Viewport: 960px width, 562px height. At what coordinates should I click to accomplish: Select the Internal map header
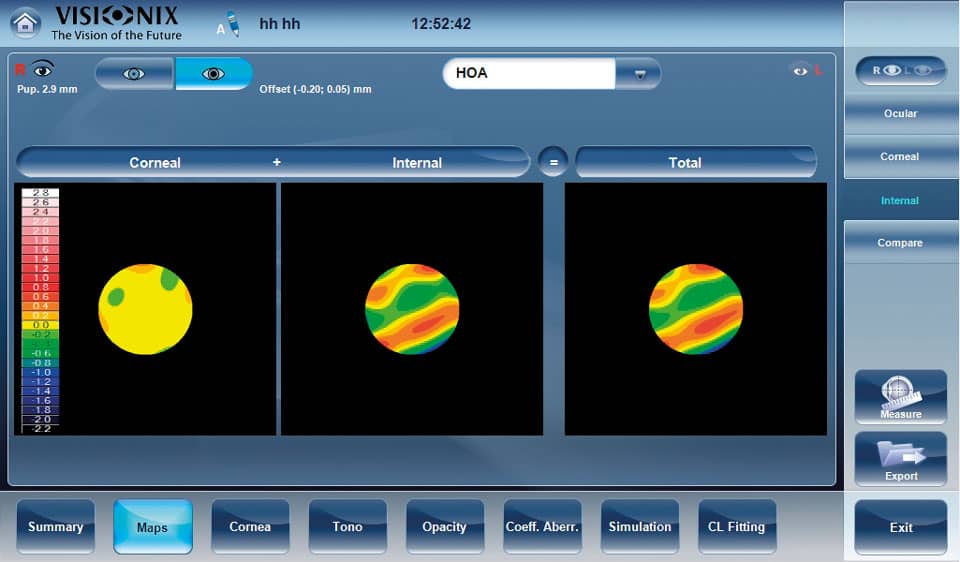pyautogui.click(x=417, y=163)
